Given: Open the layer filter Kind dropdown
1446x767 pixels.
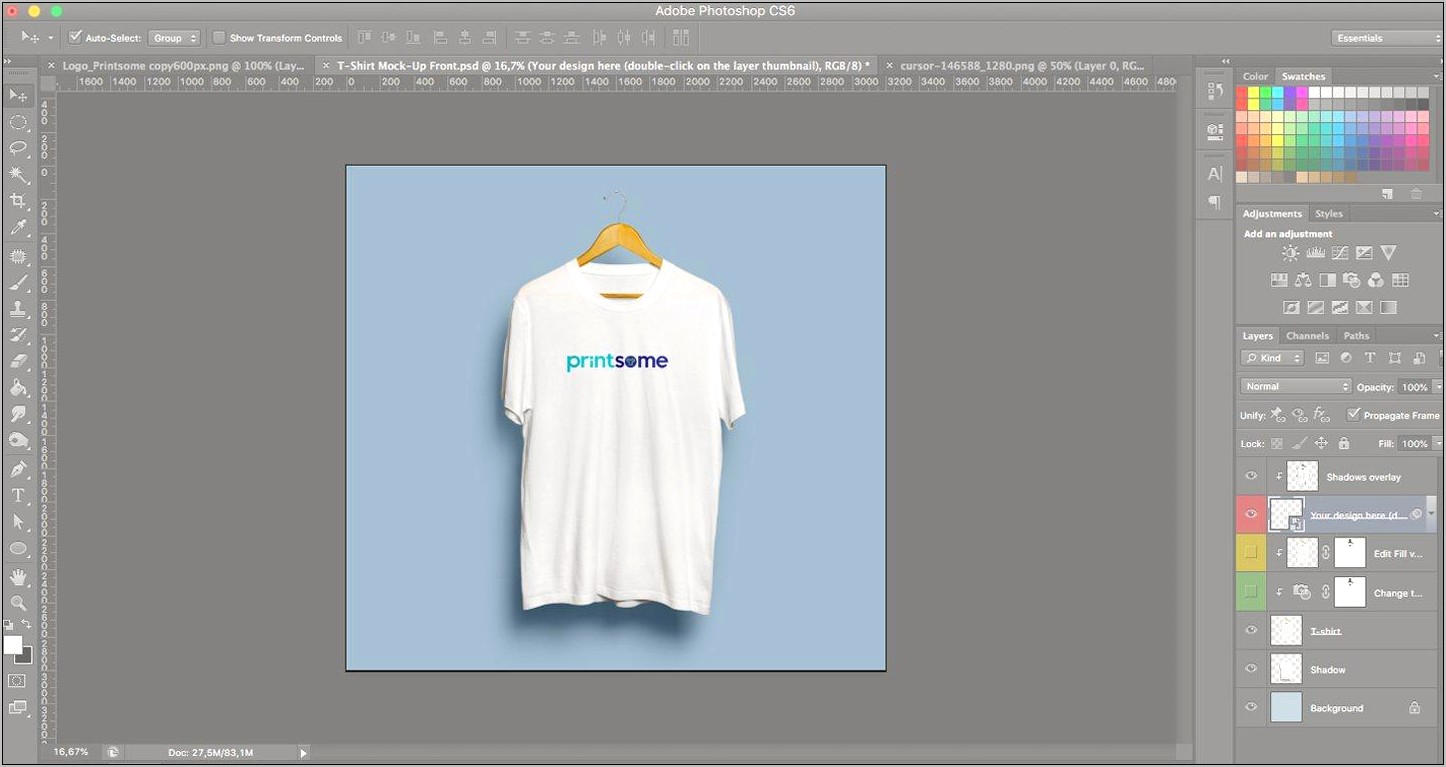Looking at the screenshot, I should coord(1272,358).
